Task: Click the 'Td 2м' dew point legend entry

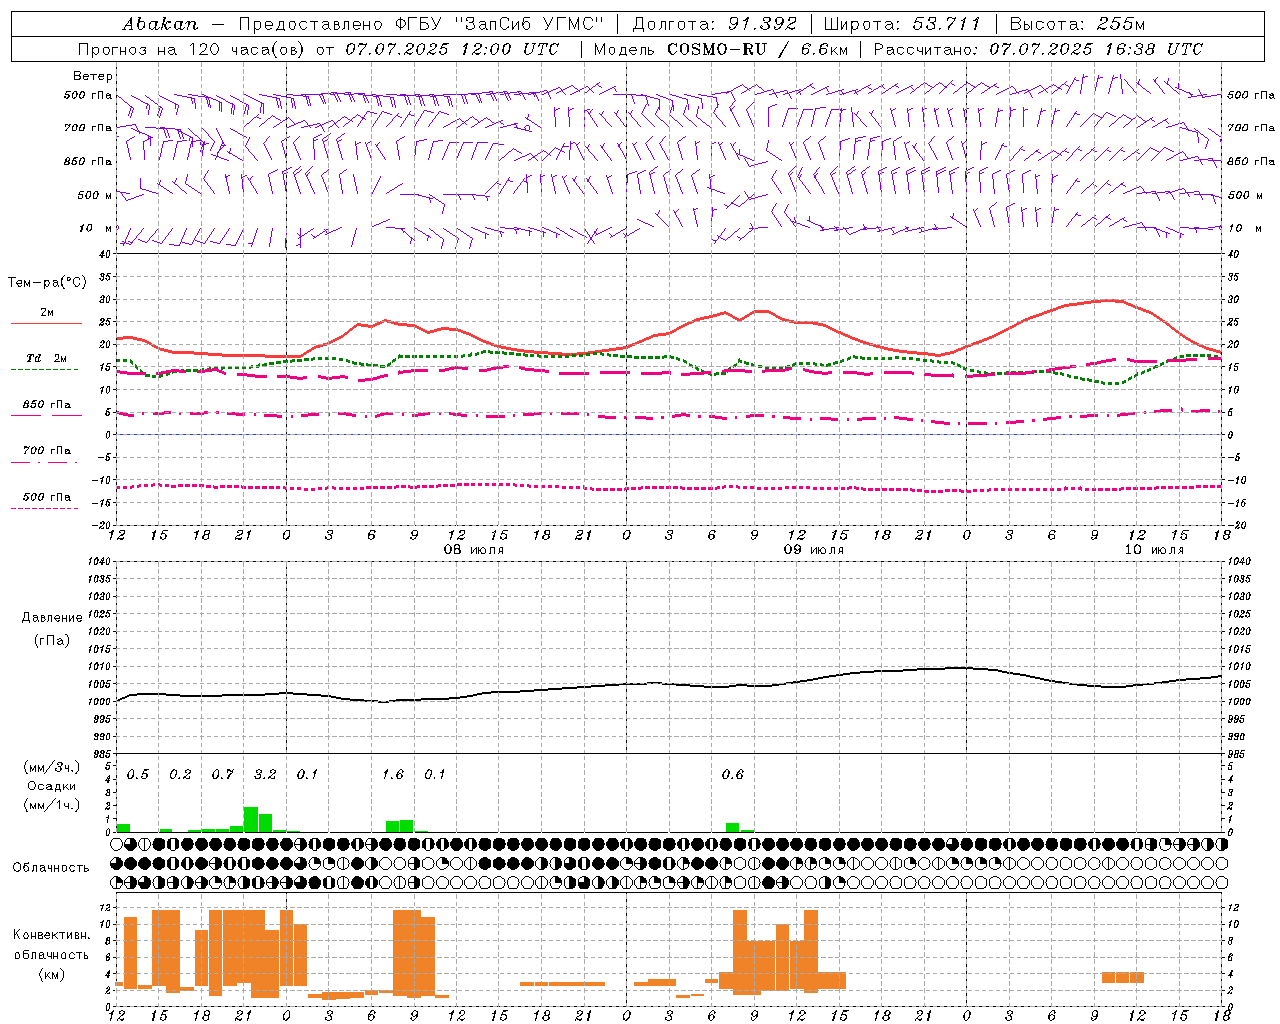Action: point(47,358)
